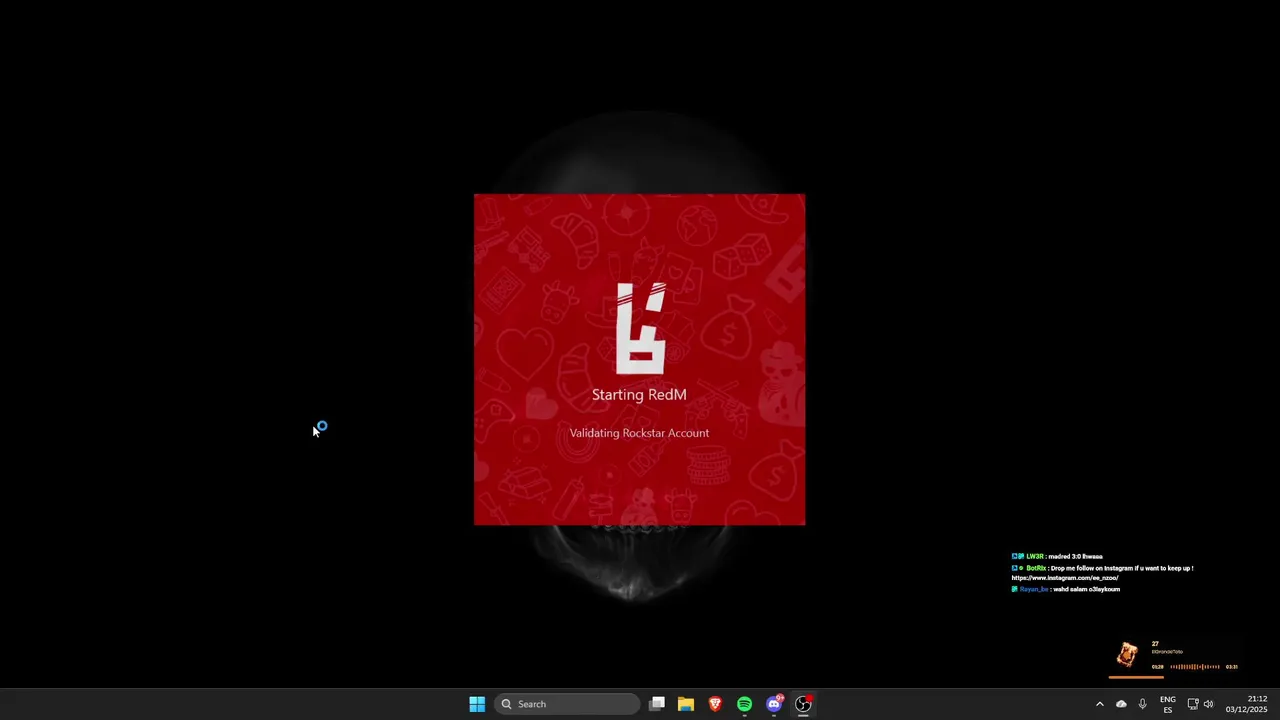Open the Windows Start menu

(x=477, y=704)
